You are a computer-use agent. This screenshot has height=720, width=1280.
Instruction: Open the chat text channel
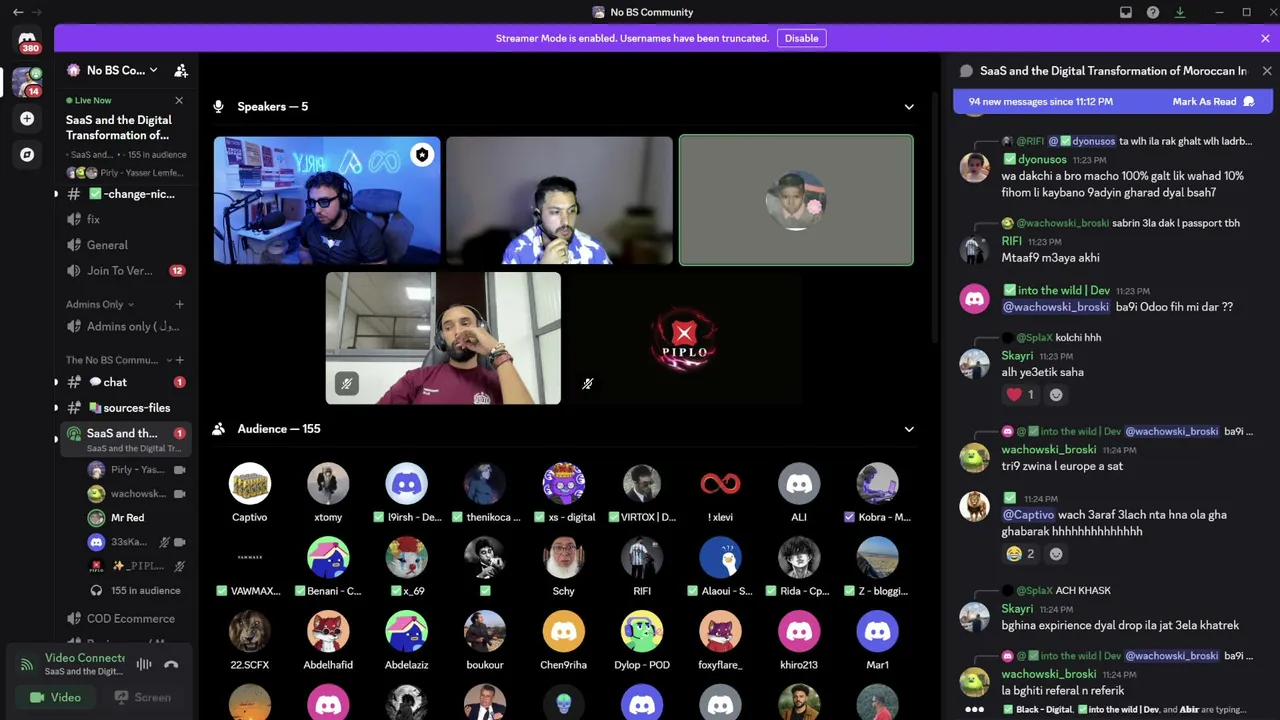point(124,382)
